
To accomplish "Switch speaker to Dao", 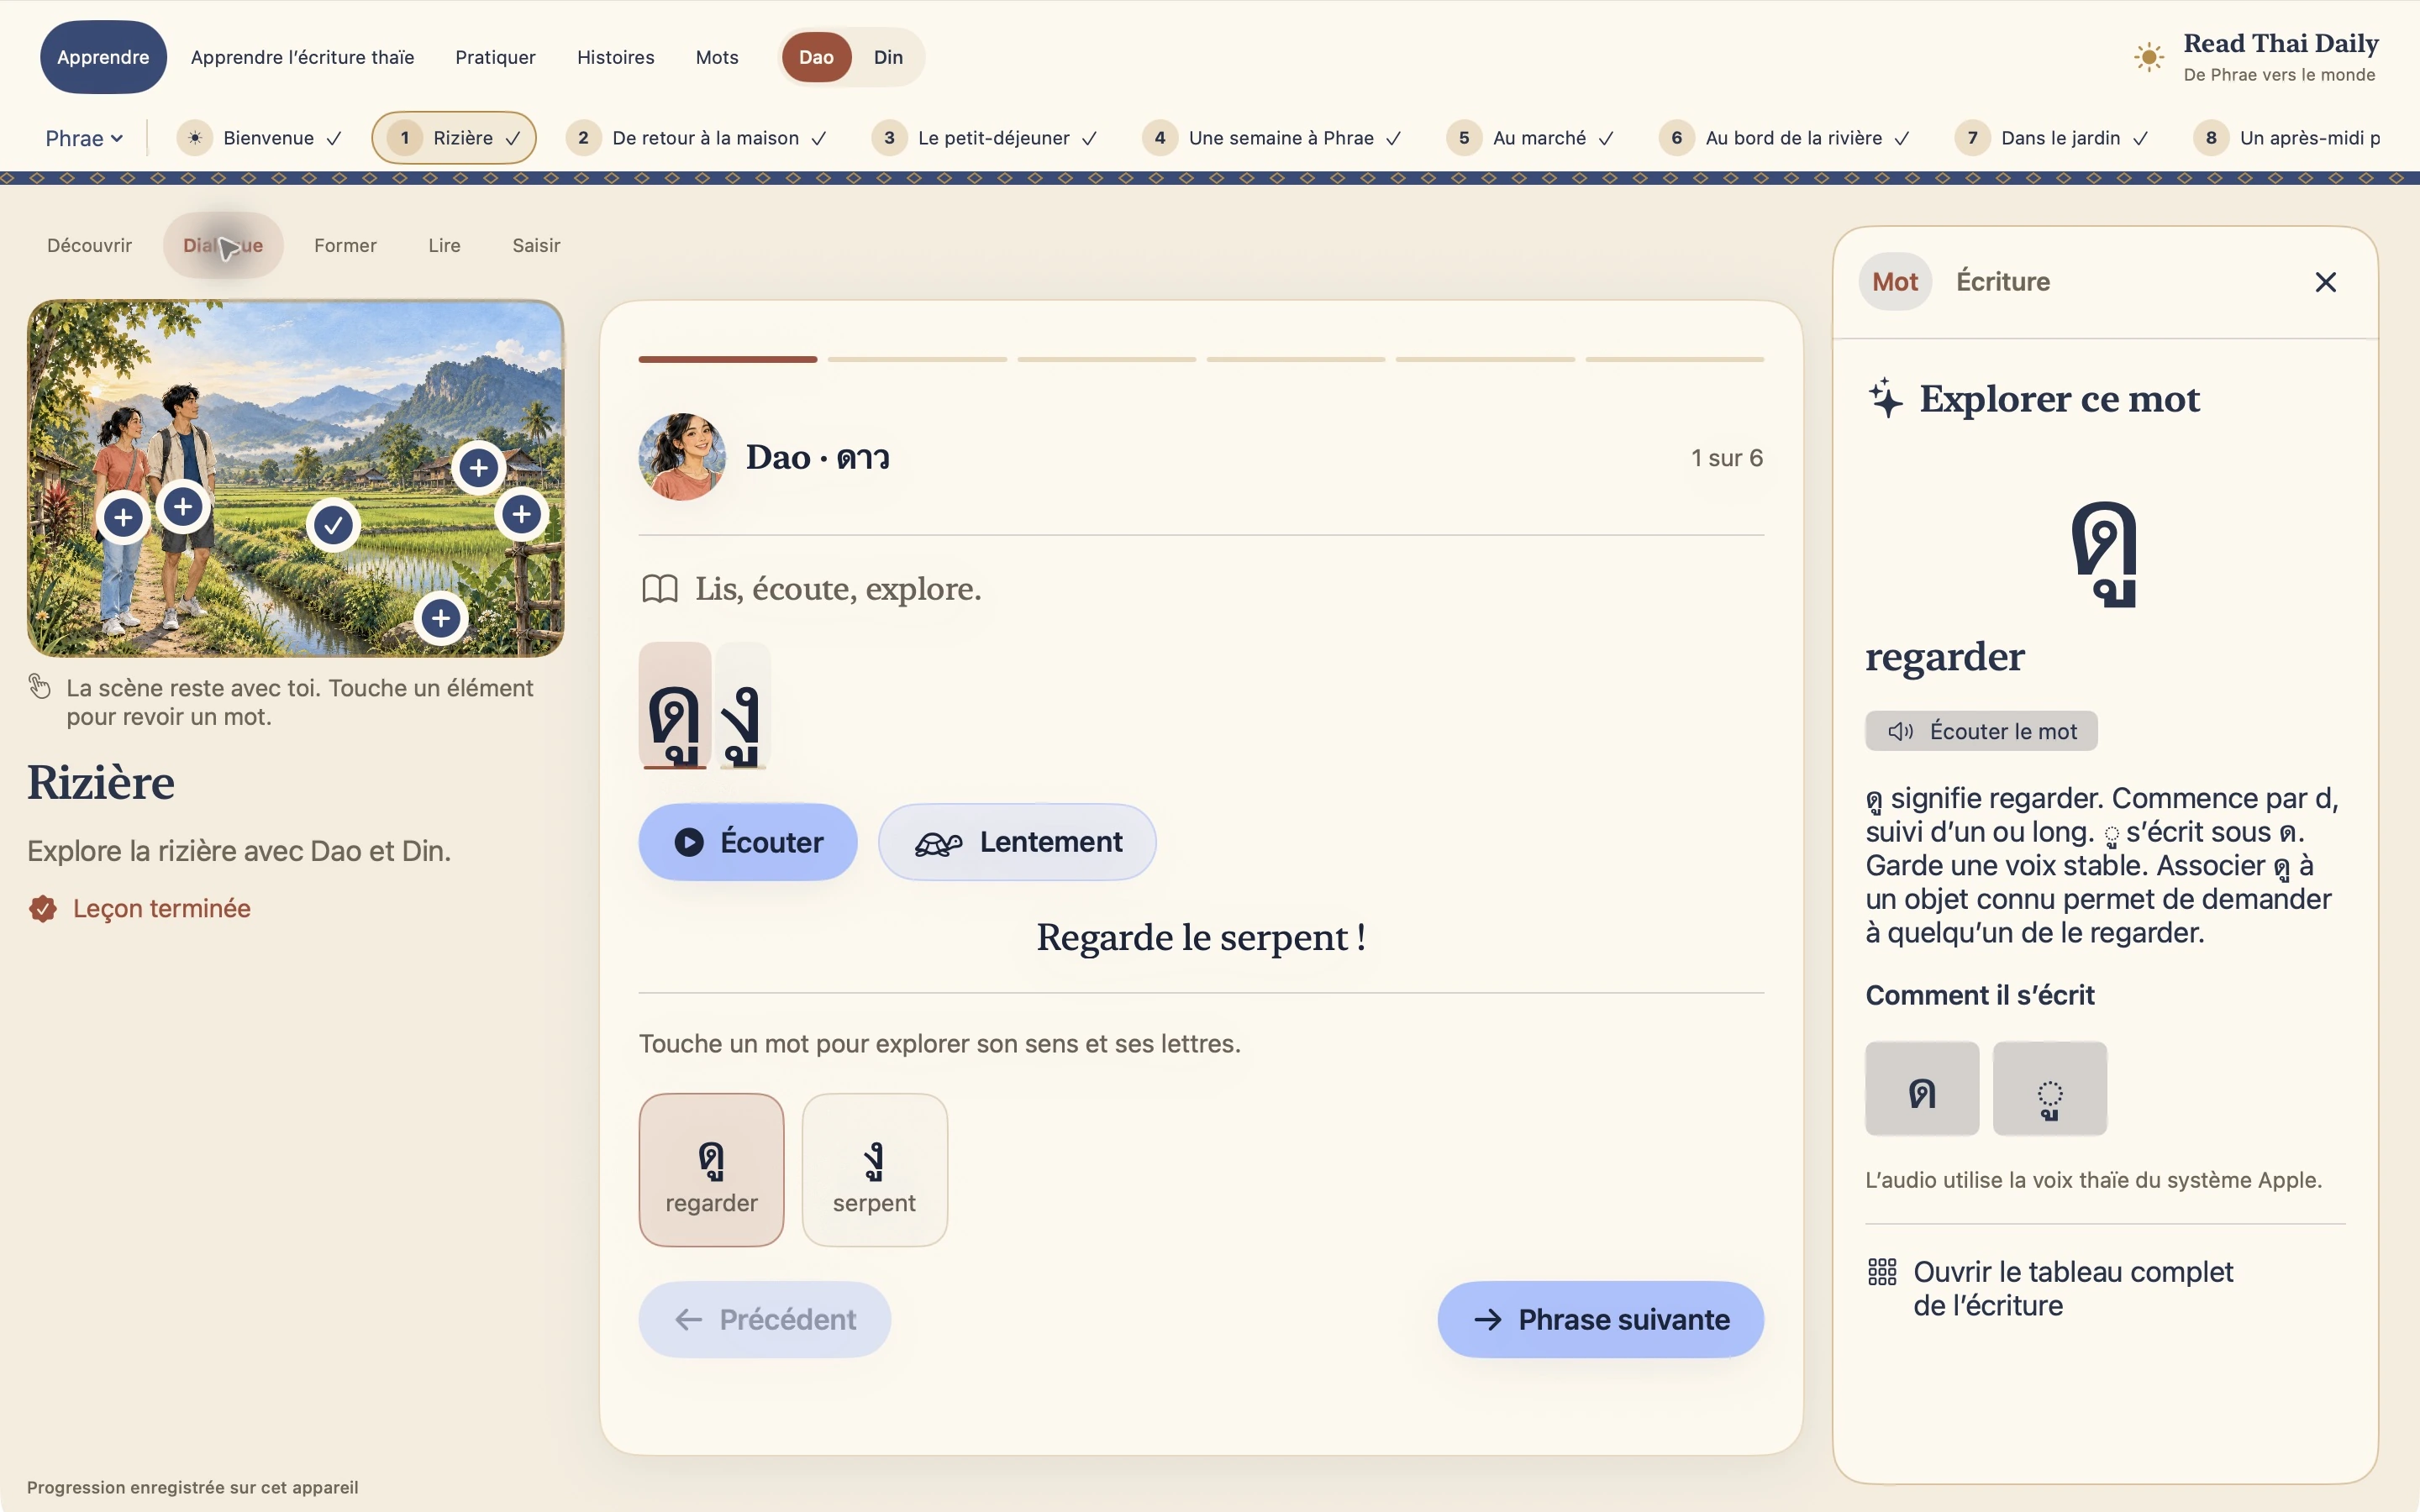I will 816,57.
